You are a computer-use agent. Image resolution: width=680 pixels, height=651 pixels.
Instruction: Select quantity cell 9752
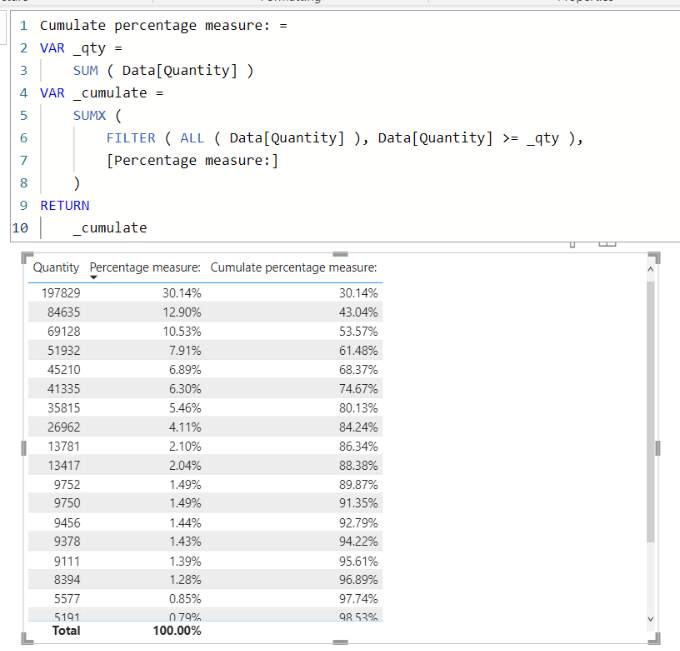pyautogui.click(x=67, y=484)
